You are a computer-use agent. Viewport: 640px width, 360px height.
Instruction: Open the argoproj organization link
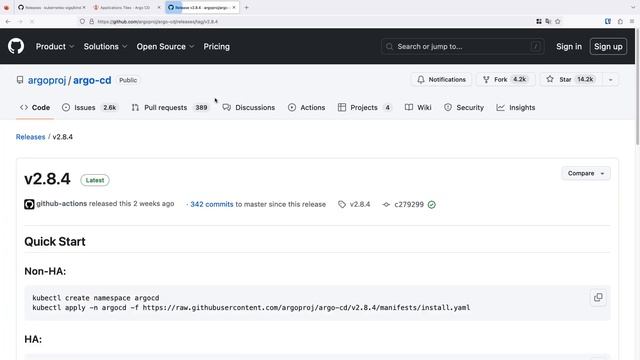click(47, 80)
